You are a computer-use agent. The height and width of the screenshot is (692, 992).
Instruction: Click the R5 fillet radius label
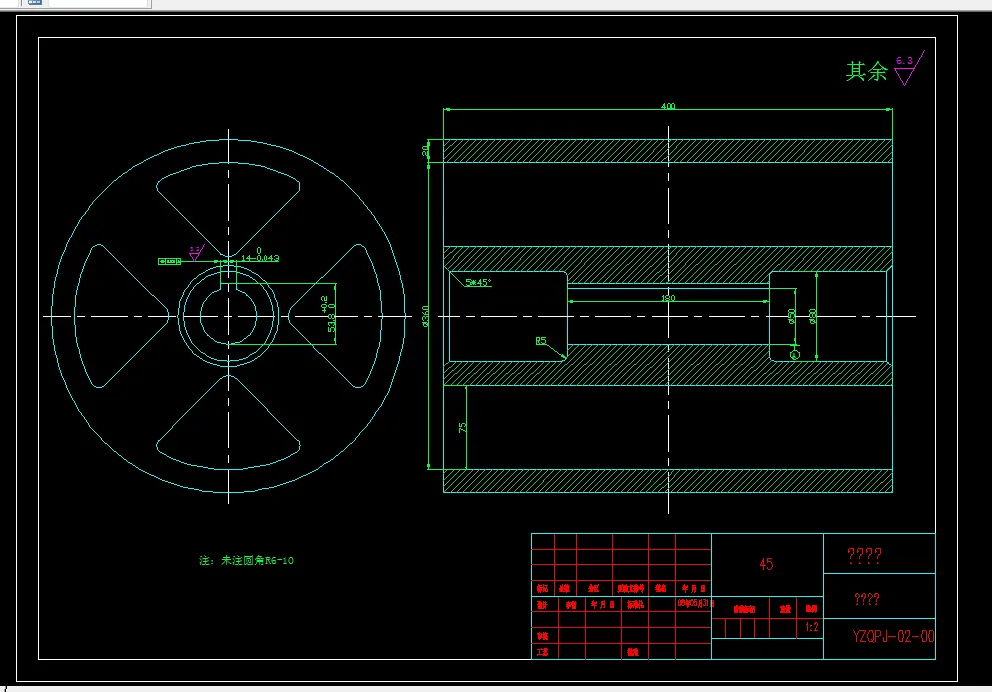coord(541,341)
